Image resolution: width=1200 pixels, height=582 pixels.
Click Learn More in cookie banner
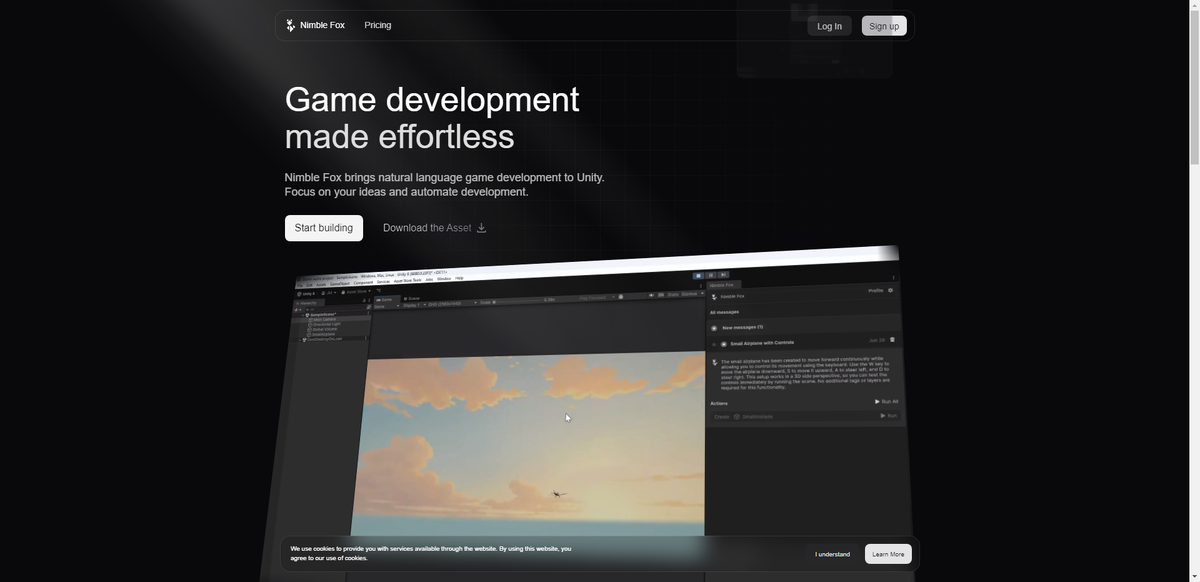pyautogui.click(x=888, y=554)
